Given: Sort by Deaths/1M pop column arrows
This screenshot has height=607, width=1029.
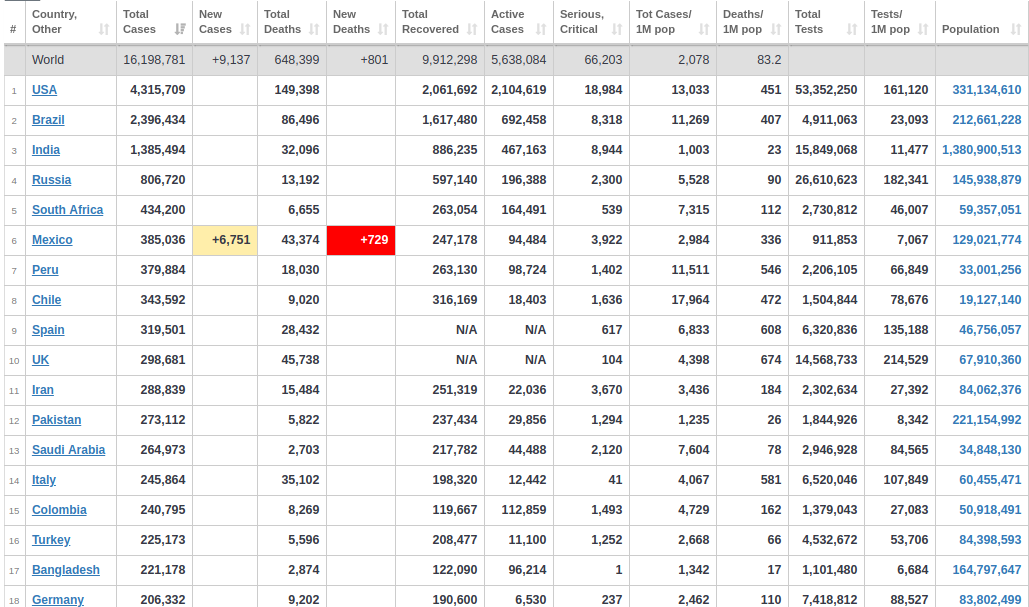Looking at the screenshot, I should (776, 30).
